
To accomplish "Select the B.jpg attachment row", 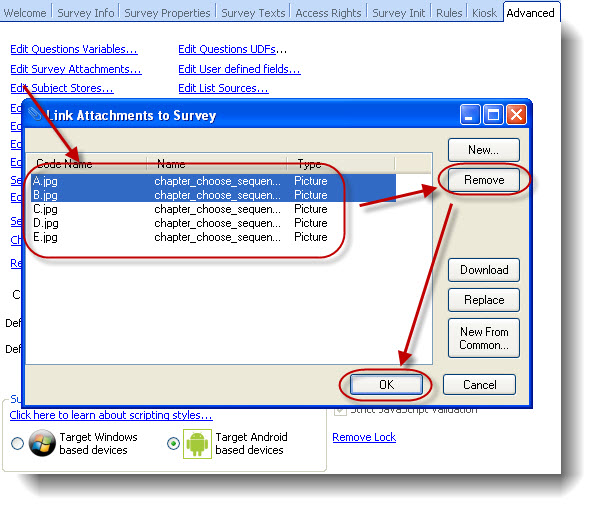I will [x=213, y=195].
